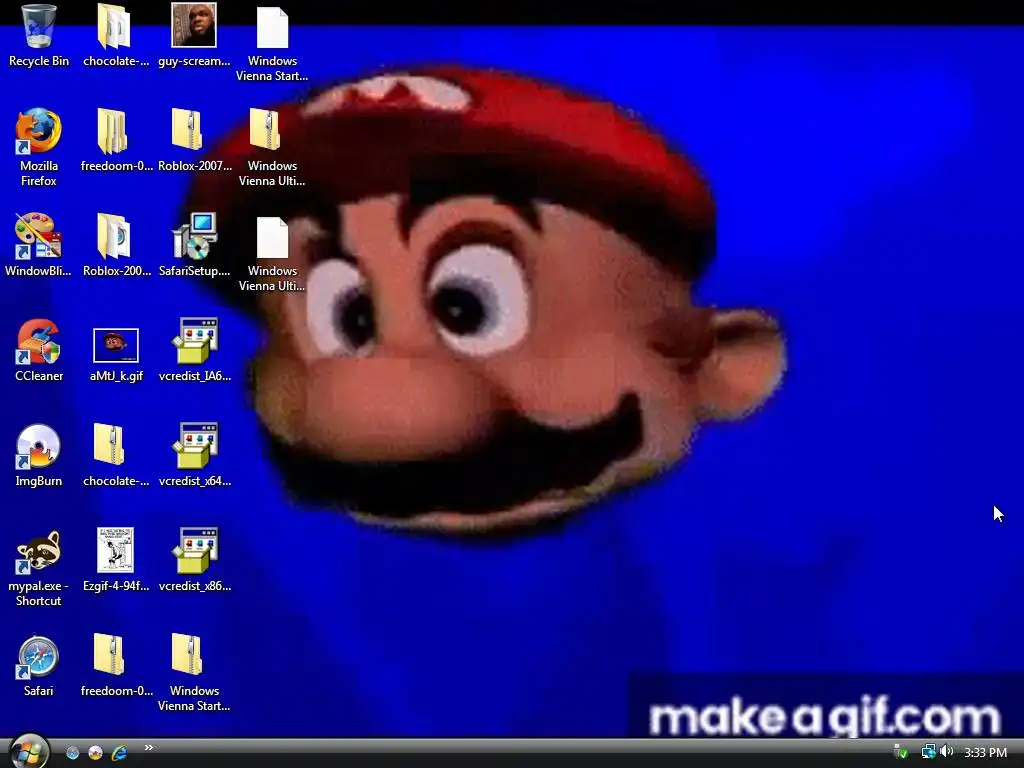The height and width of the screenshot is (768, 1024).
Task: Open the Recycle Bin icon
Action: pyautogui.click(x=39, y=27)
